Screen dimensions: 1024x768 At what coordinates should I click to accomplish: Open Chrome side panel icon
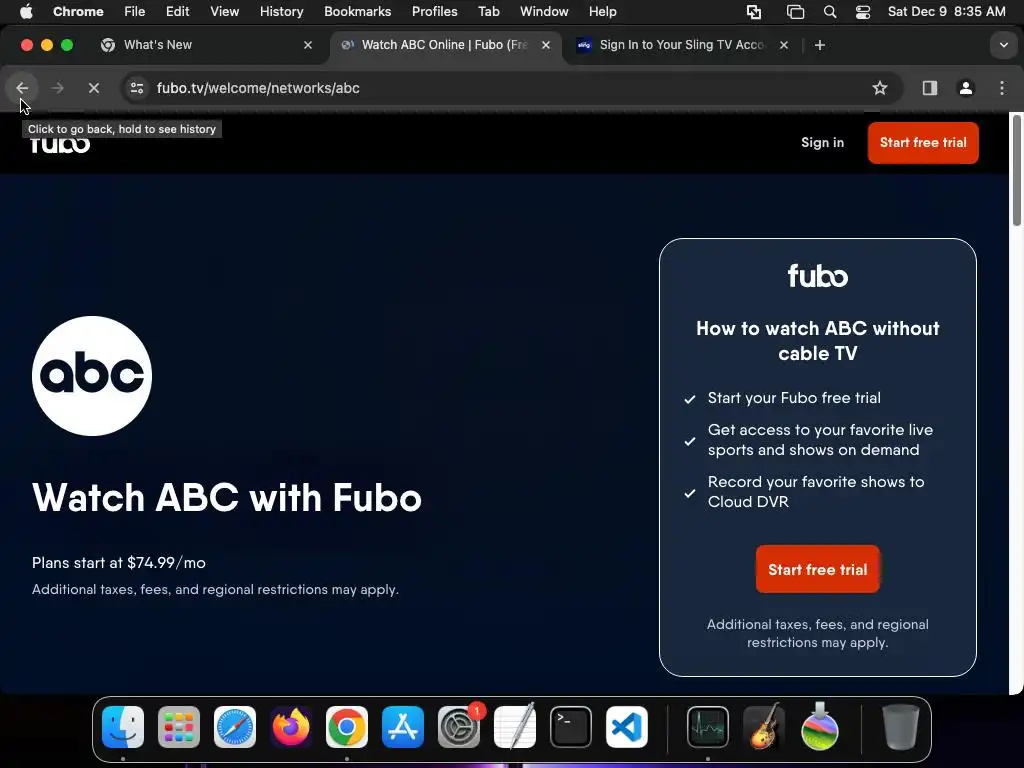click(930, 88)
